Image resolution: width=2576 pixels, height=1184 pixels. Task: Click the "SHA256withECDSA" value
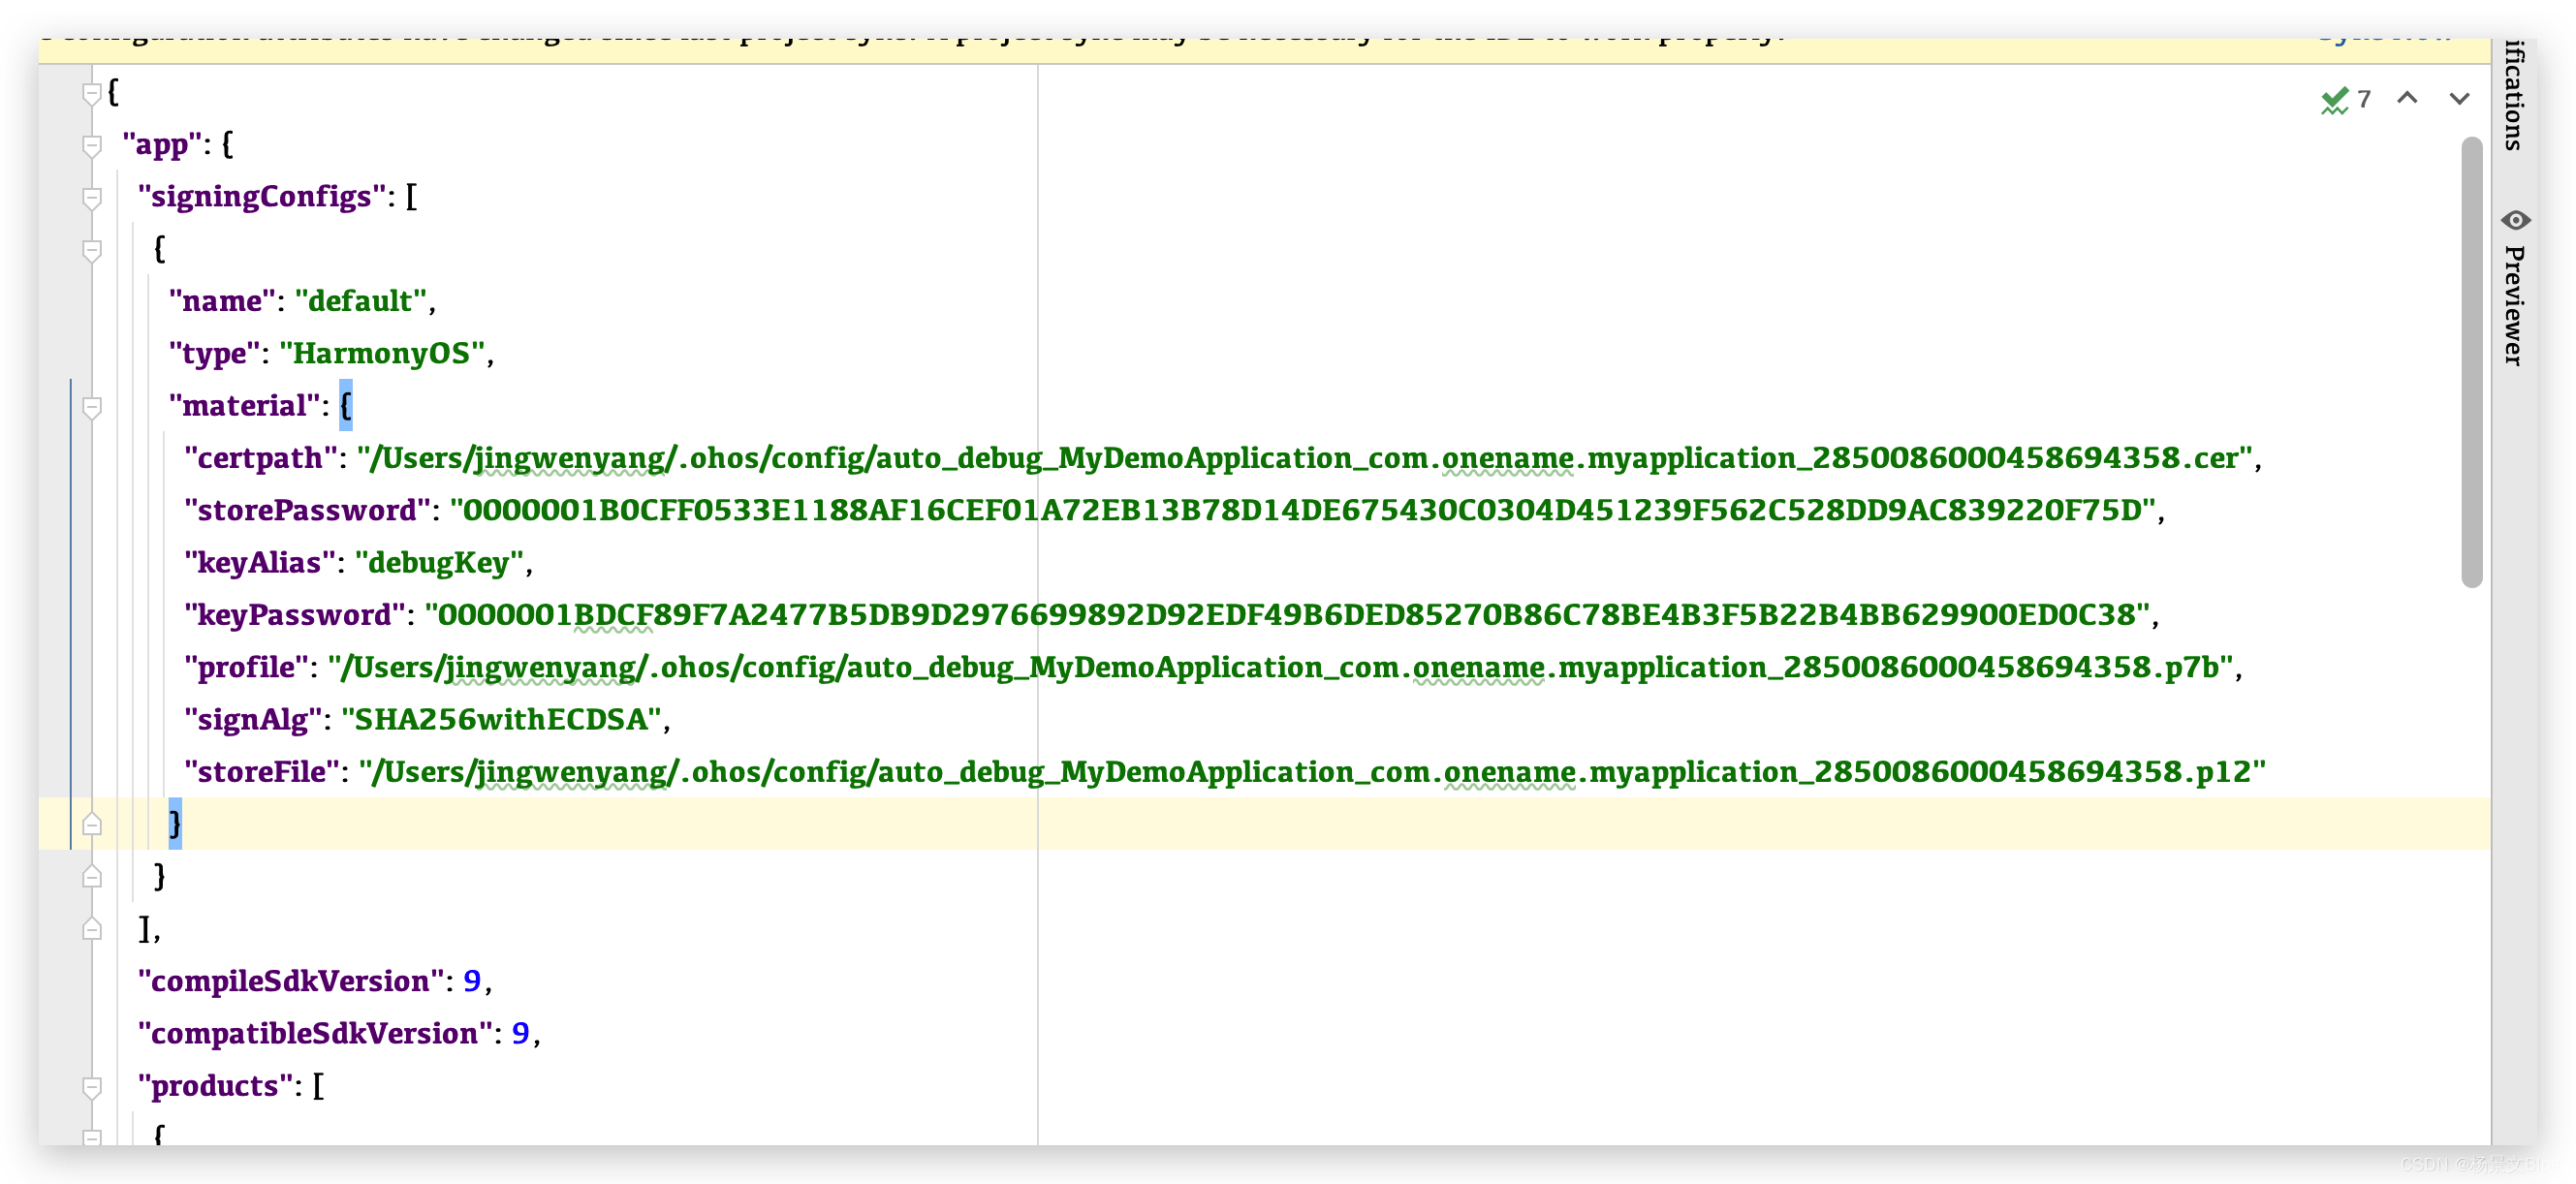point(501,720)
